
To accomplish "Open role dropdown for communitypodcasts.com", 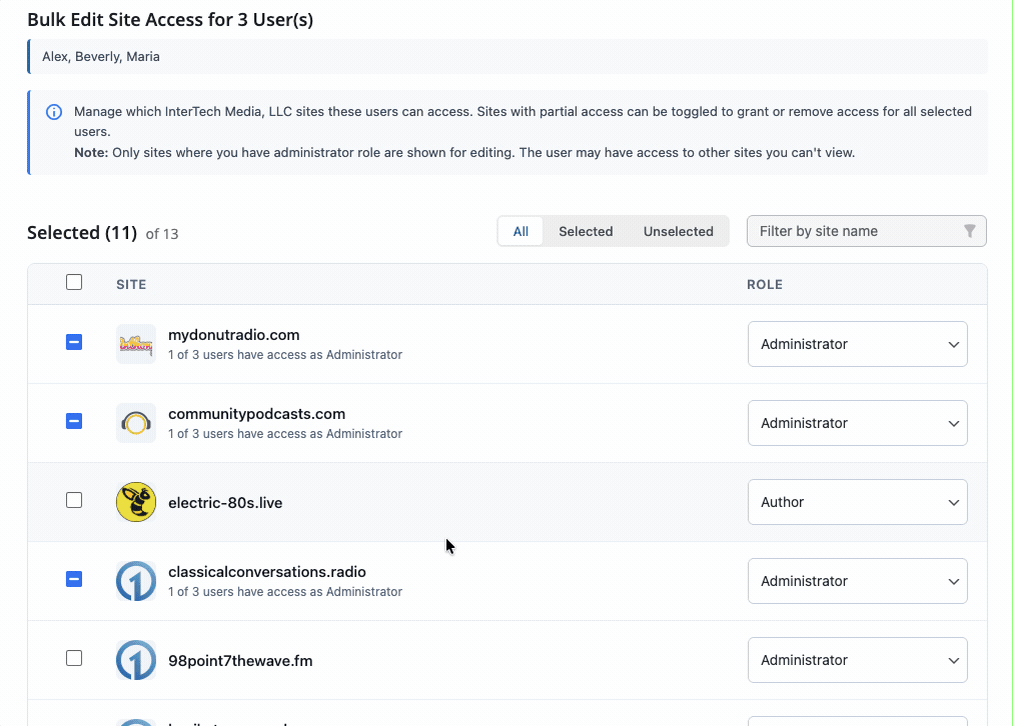I will 857,423.
